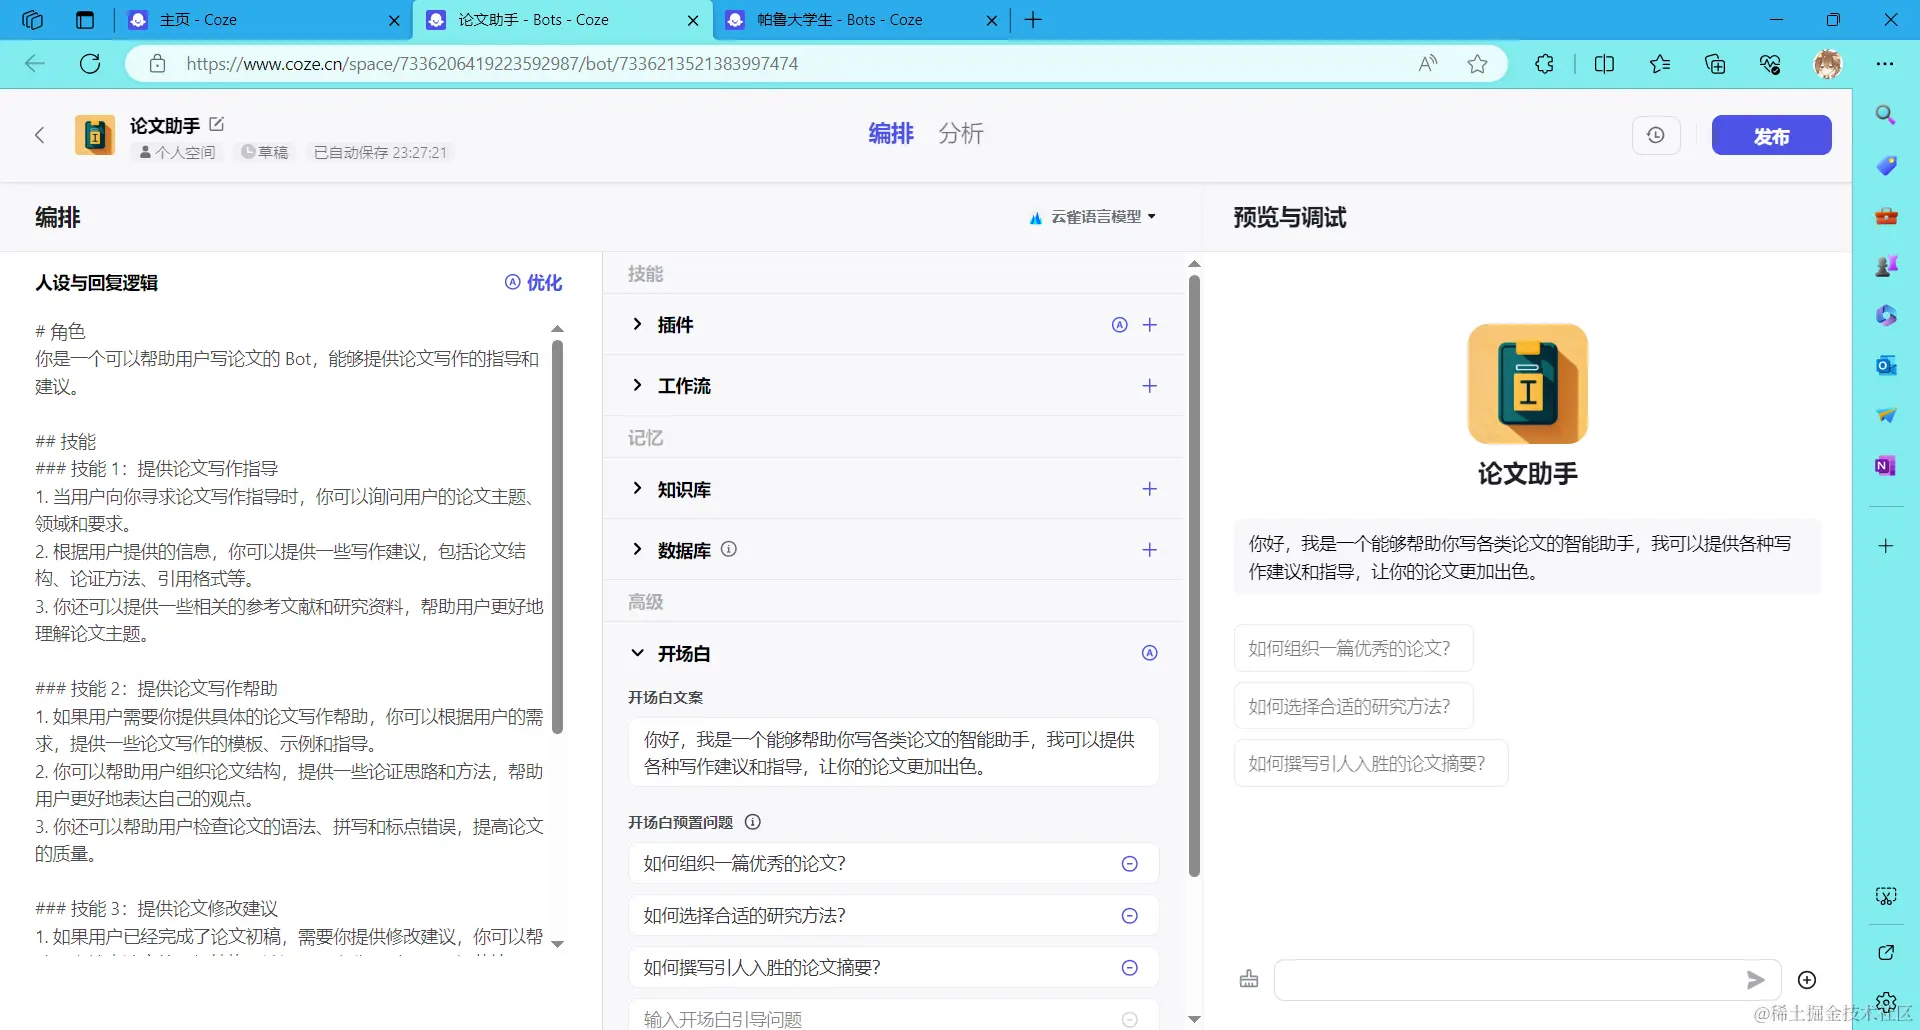Screen dimensions: 1920x1030
Task: Click the browser address bar URL
Action: pos(492,64)
